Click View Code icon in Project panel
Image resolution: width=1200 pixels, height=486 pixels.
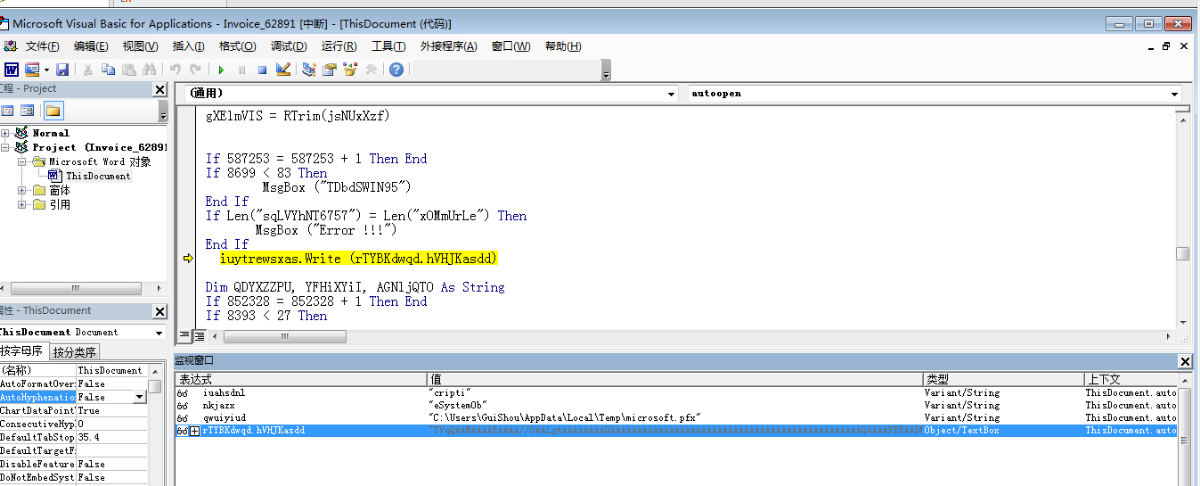point(8,110)
